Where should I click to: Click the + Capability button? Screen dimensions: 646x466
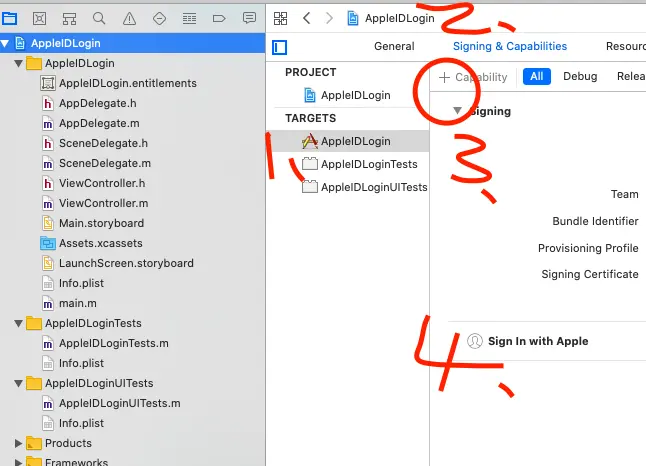tap(473, 77)
